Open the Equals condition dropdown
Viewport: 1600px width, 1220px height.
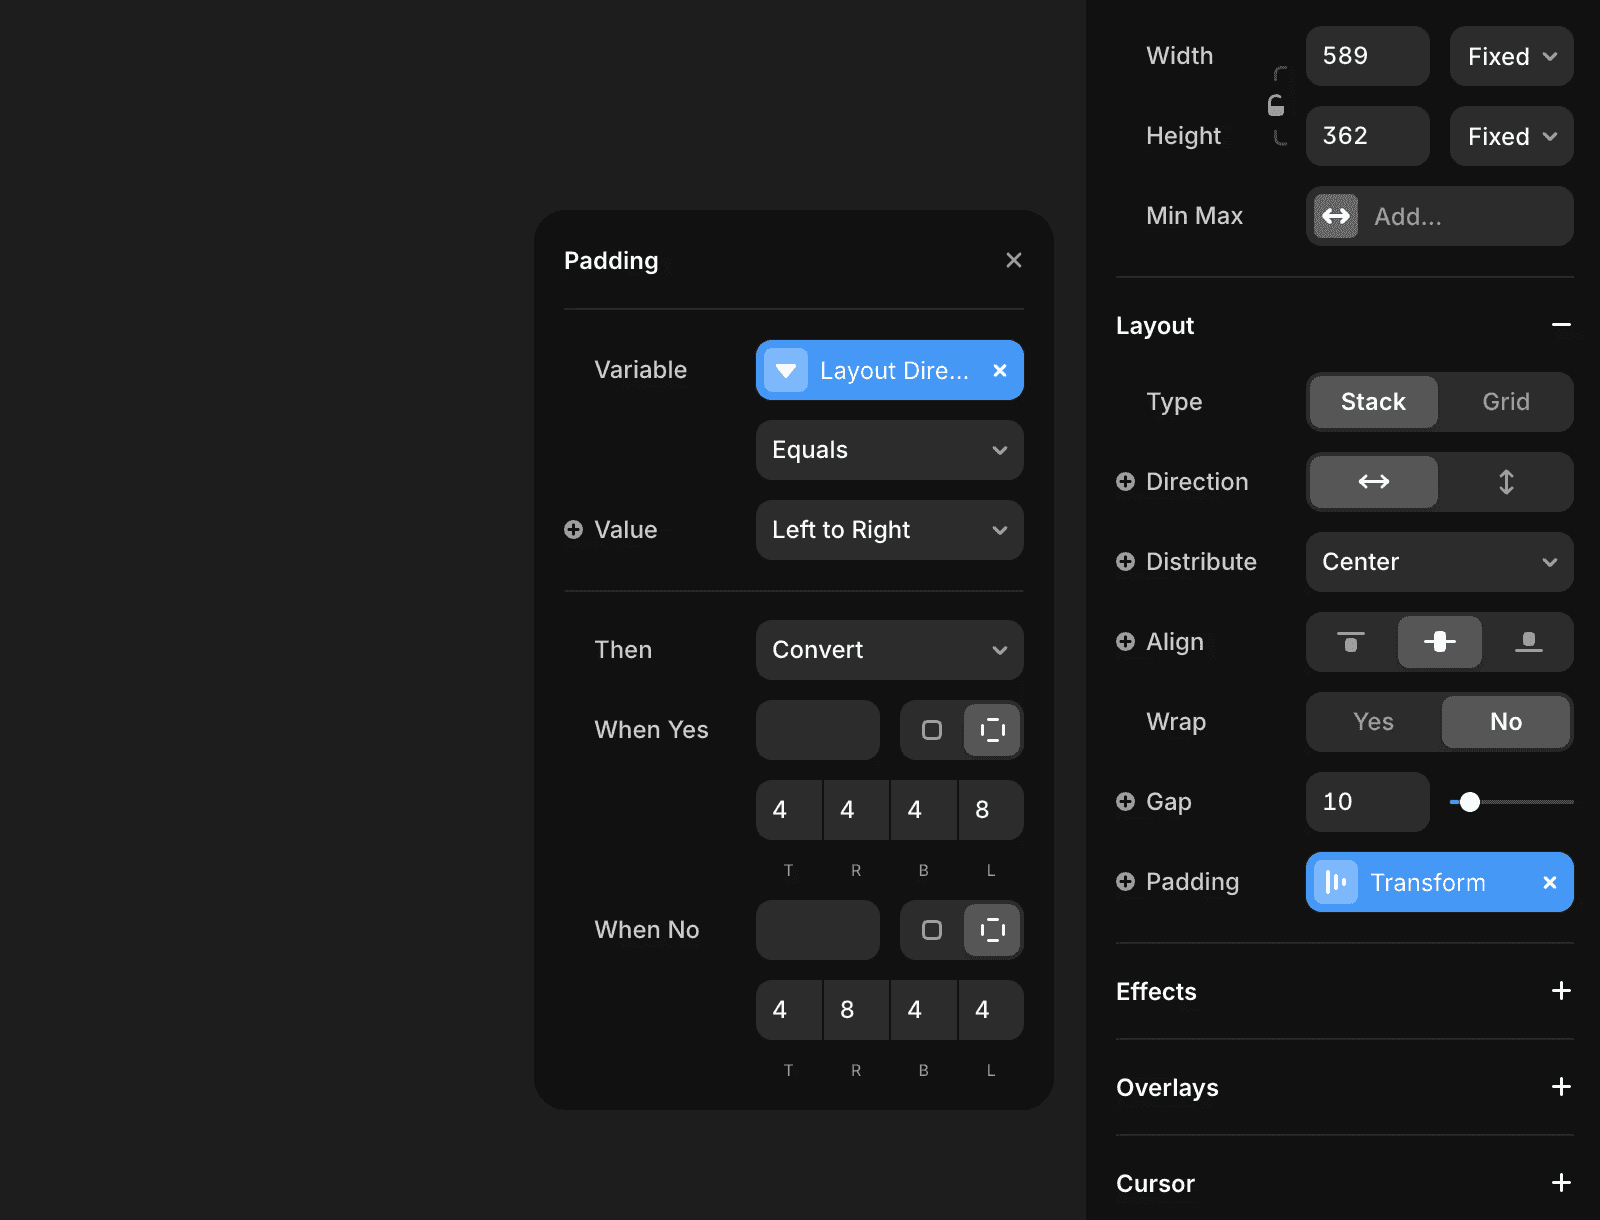(x=888, y=450)
